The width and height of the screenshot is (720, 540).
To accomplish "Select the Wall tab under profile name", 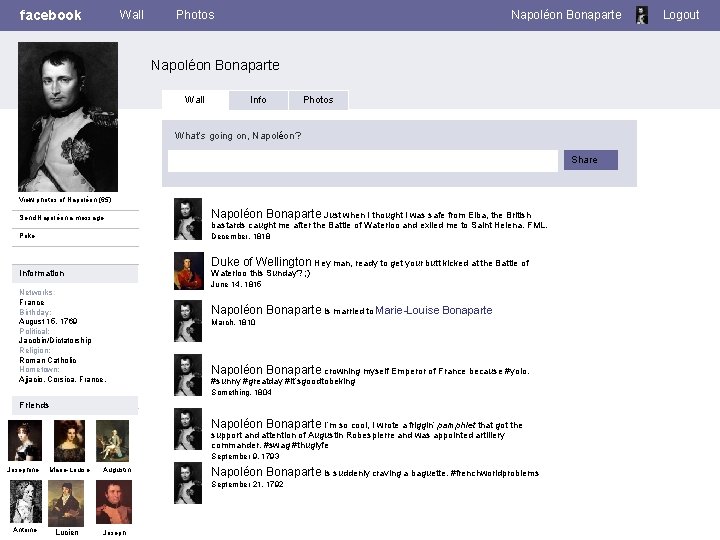I will (x=195, y=100).
